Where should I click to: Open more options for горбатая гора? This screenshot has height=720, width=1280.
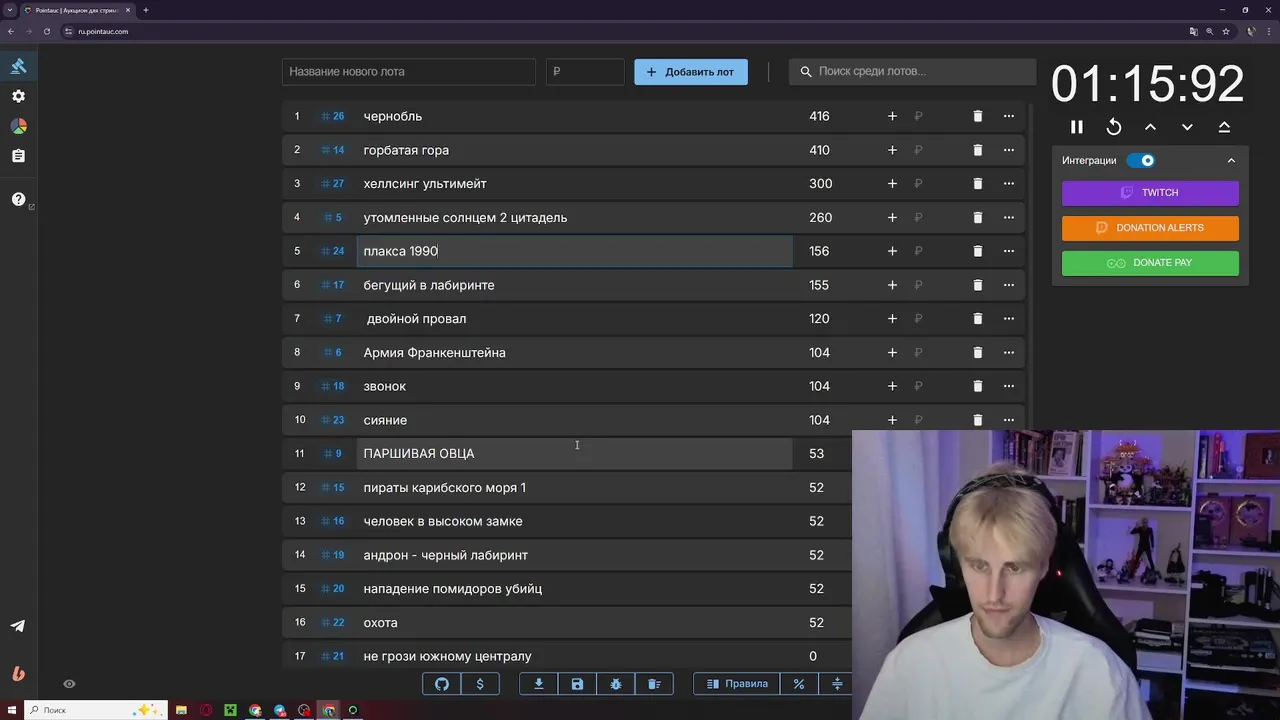1008,150
